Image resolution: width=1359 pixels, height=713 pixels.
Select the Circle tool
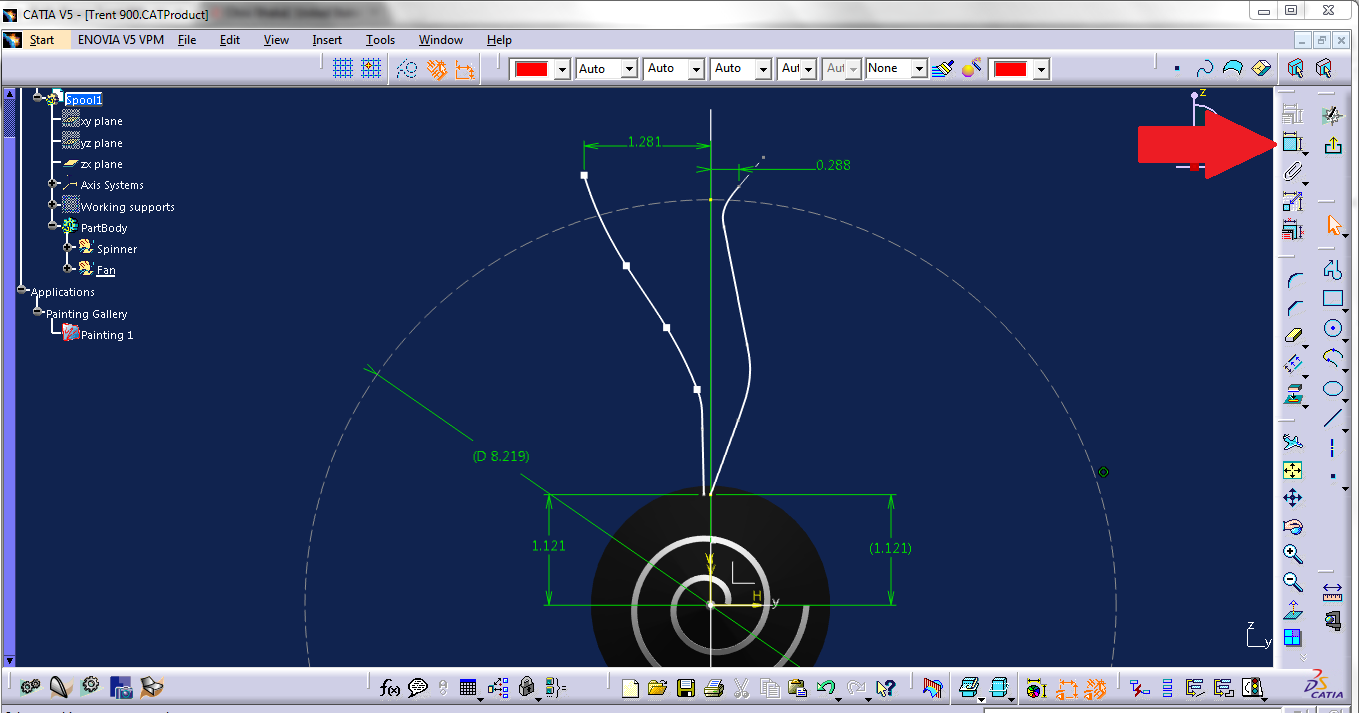1332,328
